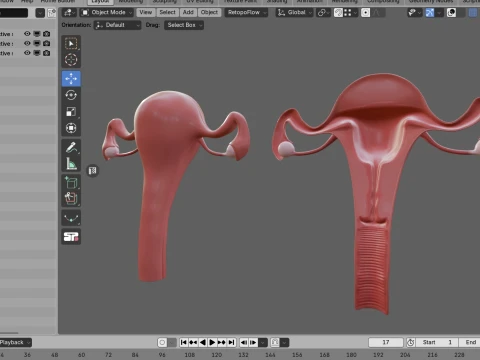Screen dimensions: 480x360
Task: Open the auto keying options dropdown
Action: tap(172, 342)
